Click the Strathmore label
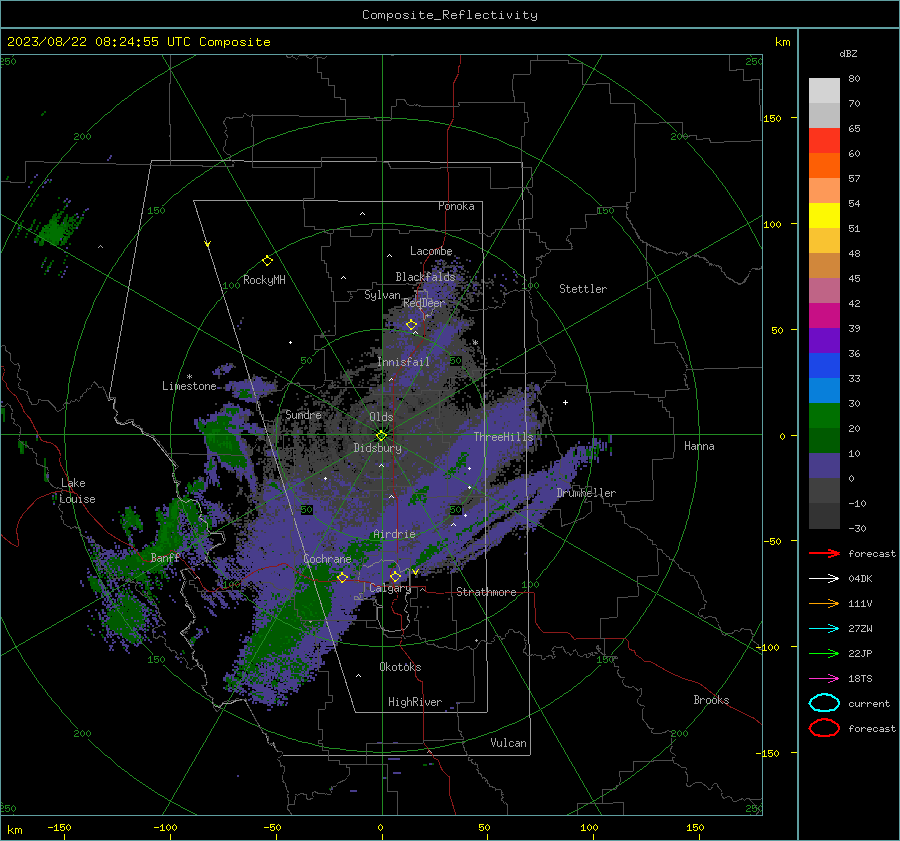Viewport: 900px width, 841px height. coord(486,592)
